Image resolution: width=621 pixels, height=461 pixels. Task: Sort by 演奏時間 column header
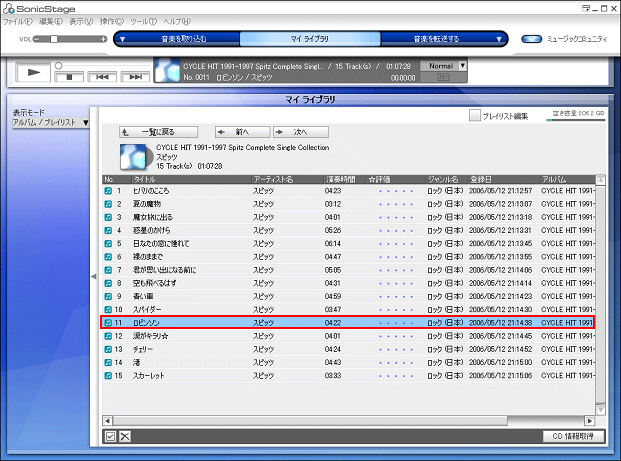click(345, 179)
